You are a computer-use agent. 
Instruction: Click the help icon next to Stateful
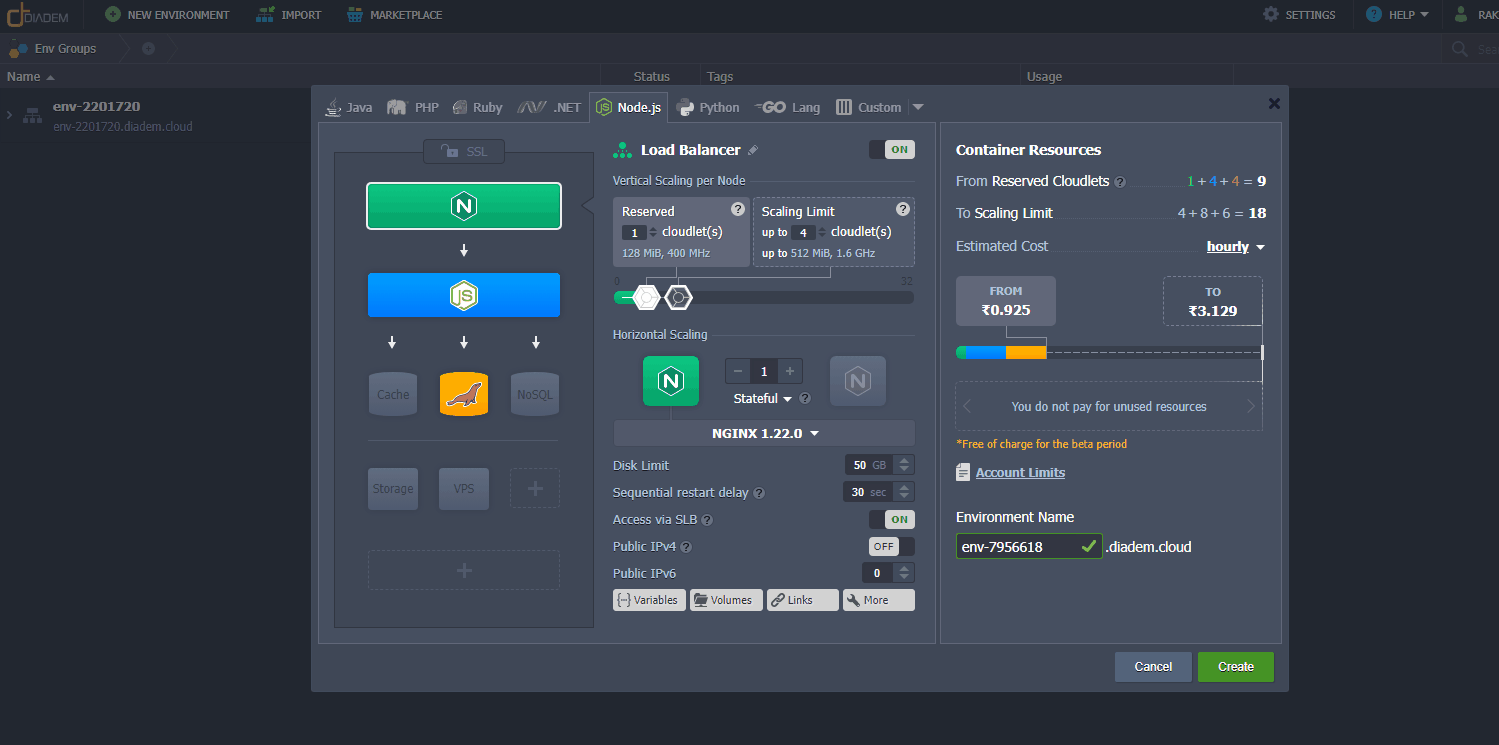pyautogui.click(x=805, y=398)
